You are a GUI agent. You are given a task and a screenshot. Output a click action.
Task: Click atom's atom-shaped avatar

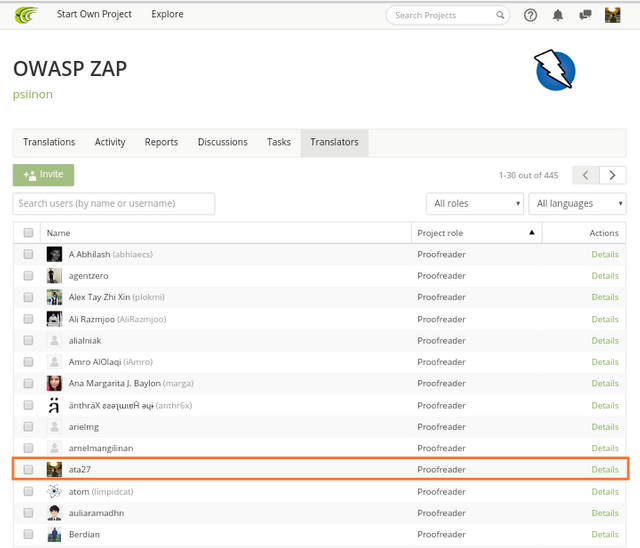point(54,491)
